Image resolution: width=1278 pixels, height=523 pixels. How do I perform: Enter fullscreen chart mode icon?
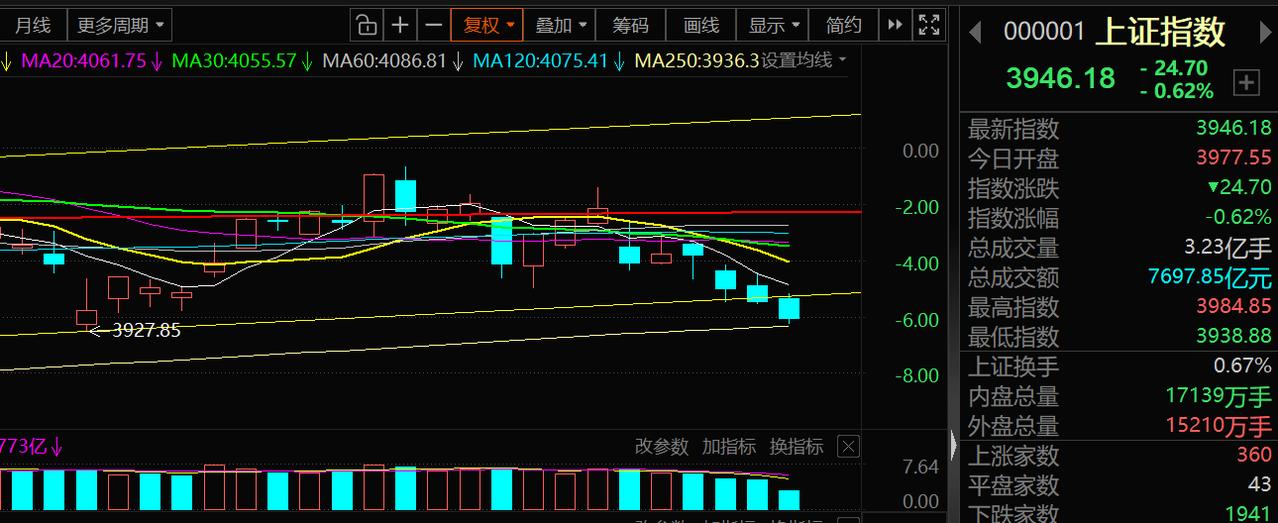coord(929,25)
